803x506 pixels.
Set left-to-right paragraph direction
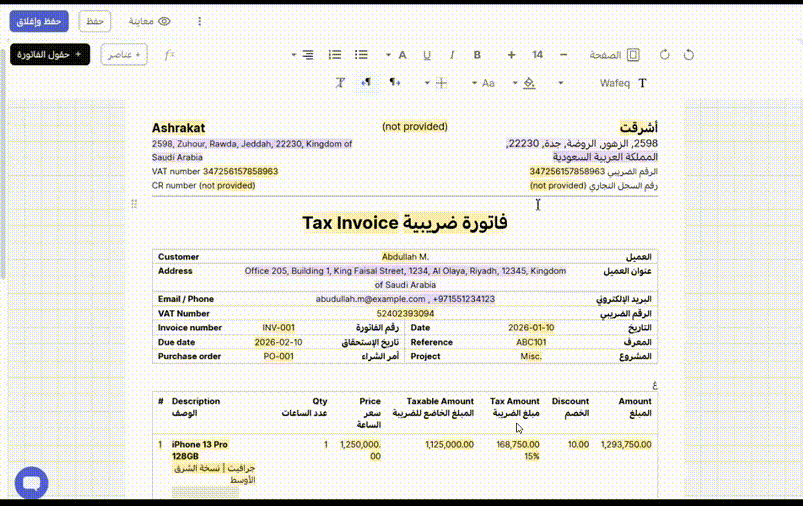click(x=394, y=82)
